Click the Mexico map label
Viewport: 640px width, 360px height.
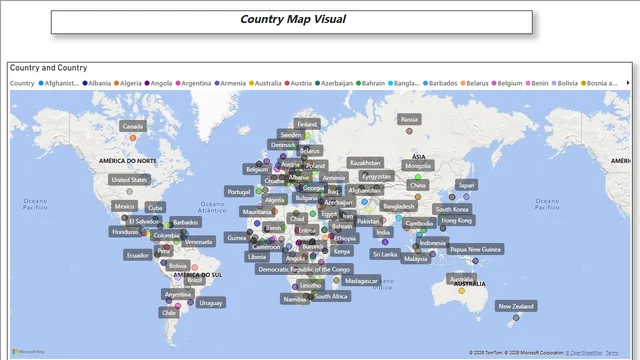click(124, 206)
